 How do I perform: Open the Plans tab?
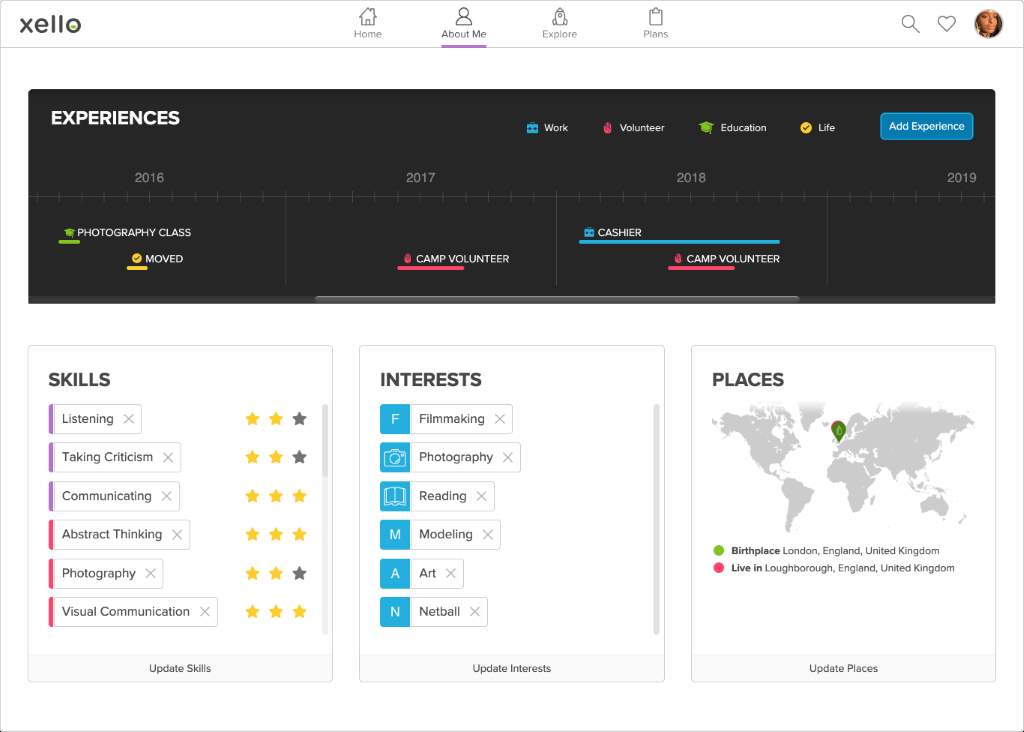[x=655, y=22]
